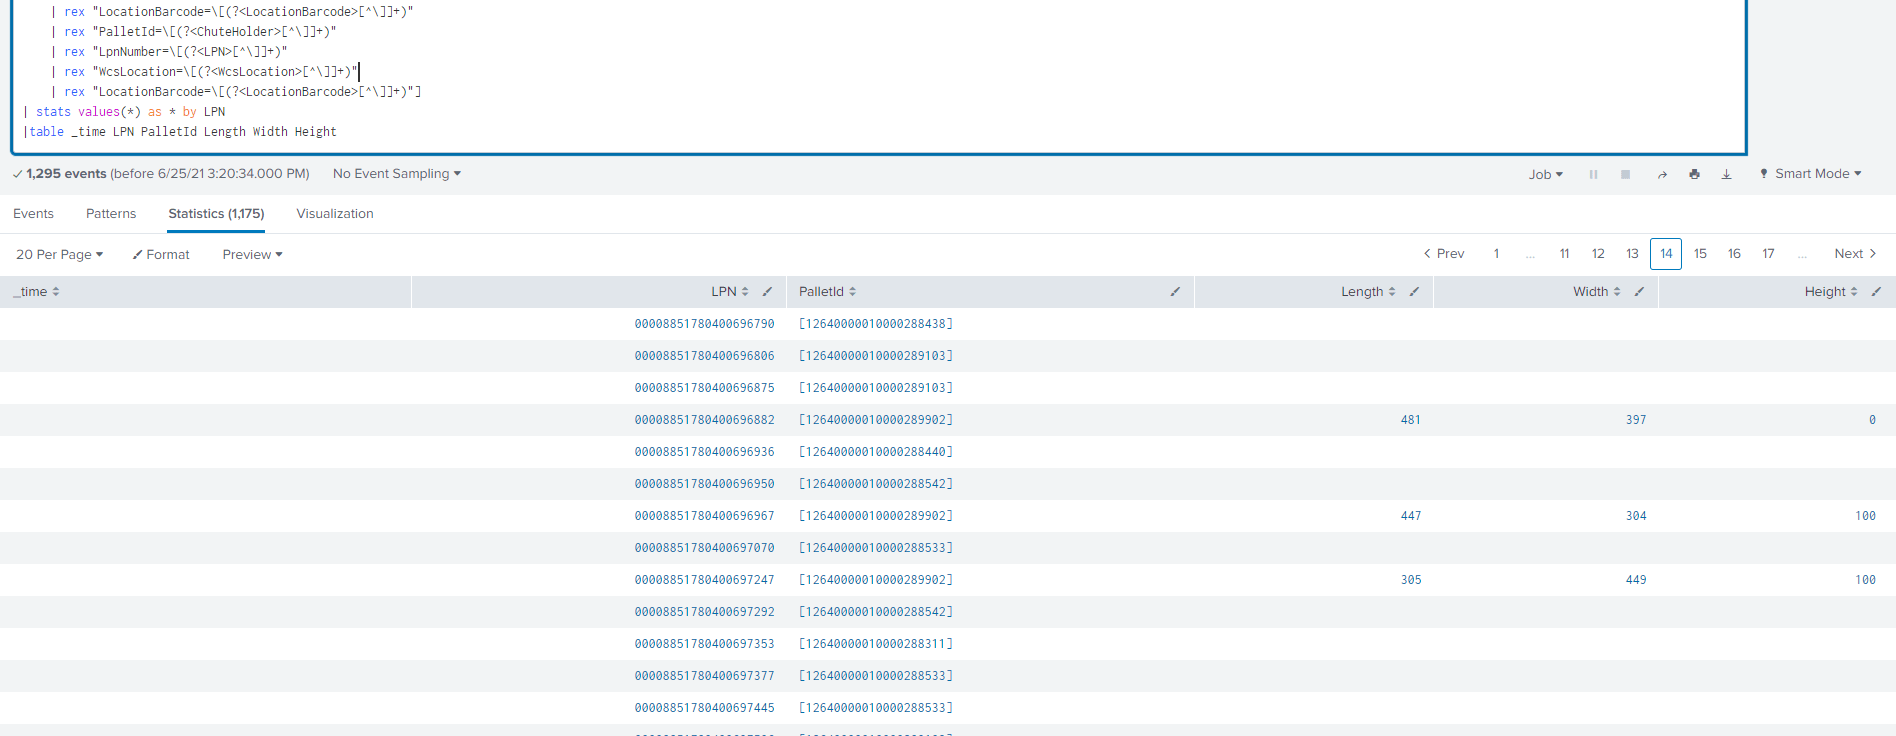The width and height of the screenshot is (1896, 736).
Task: Click Length value 481
Action: tap(1410, 420)
